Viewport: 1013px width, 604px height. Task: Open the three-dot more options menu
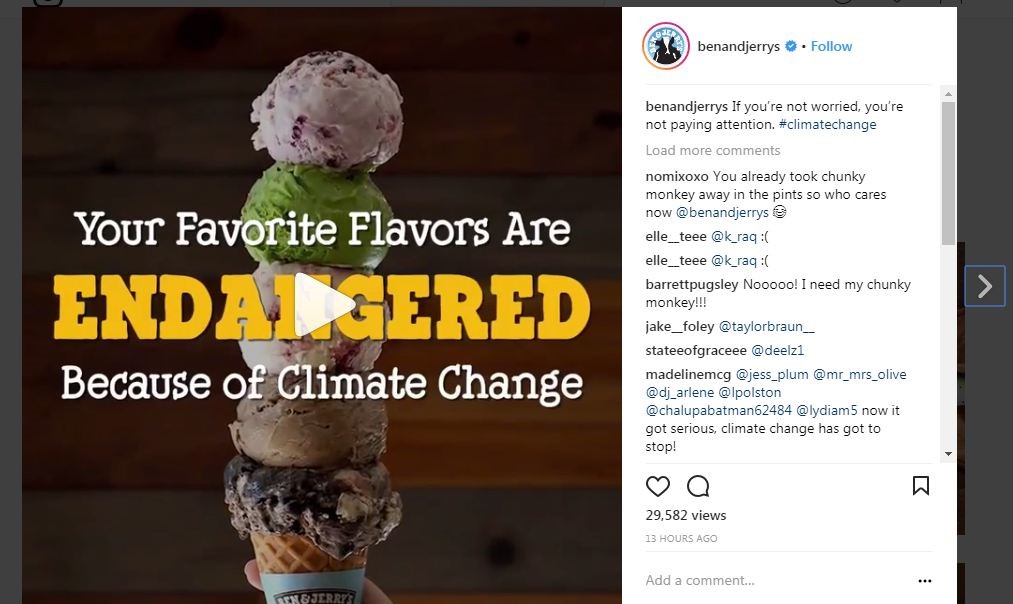925,580
